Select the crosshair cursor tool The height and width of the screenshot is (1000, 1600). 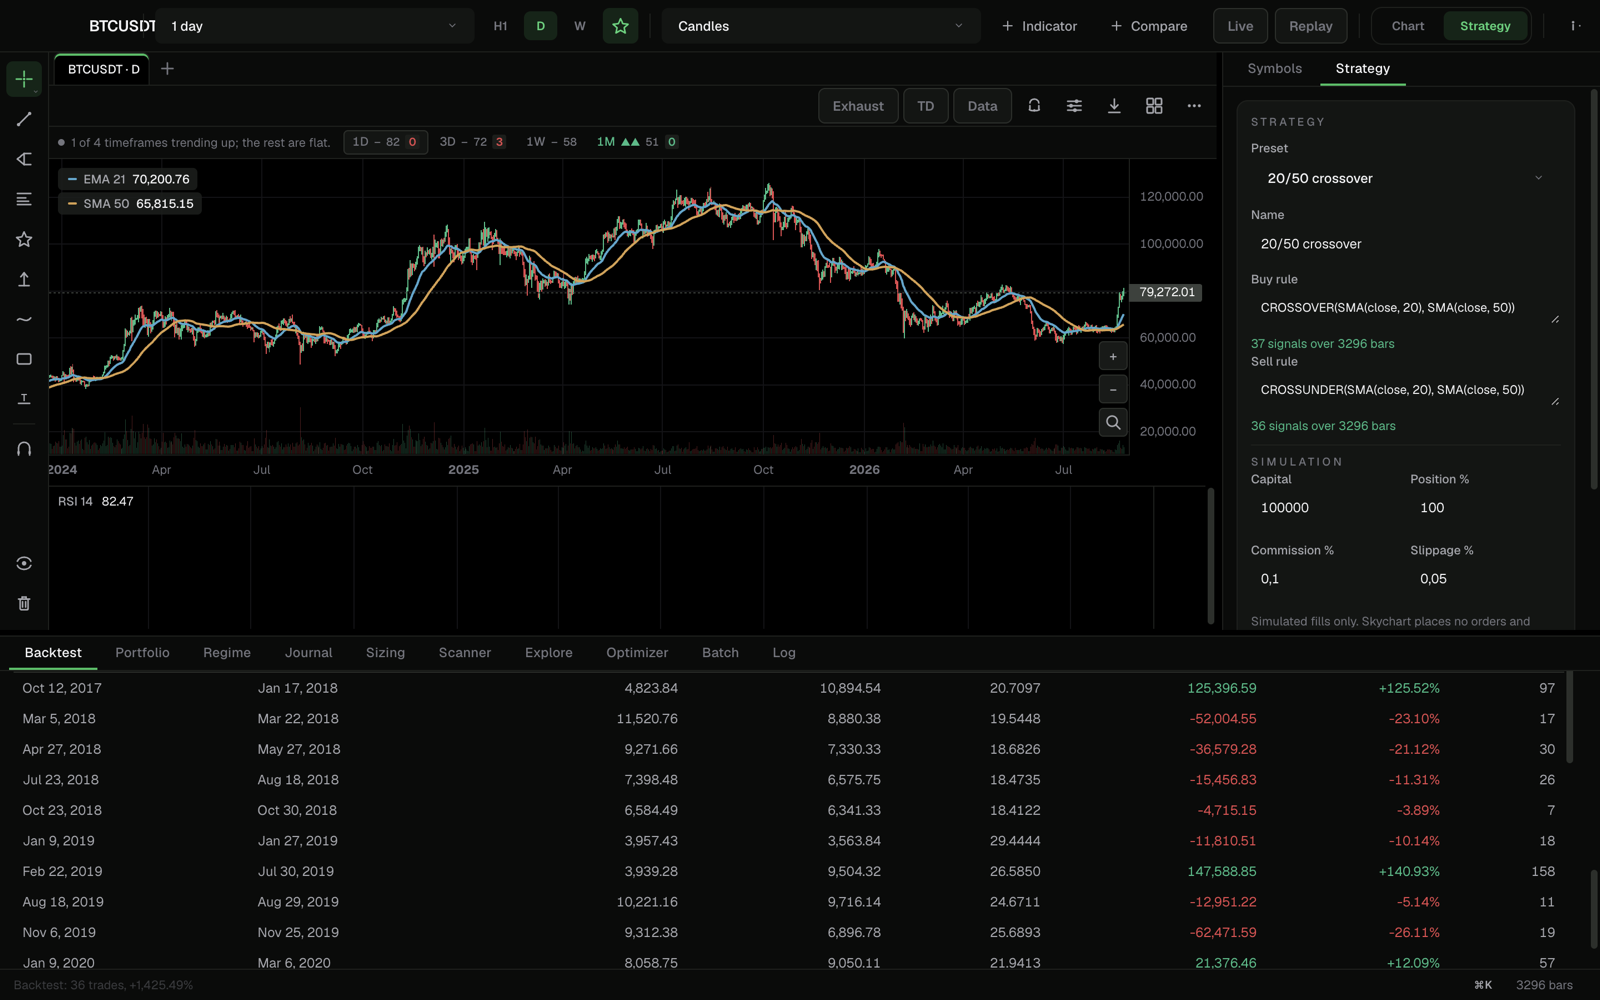point(24,79)
